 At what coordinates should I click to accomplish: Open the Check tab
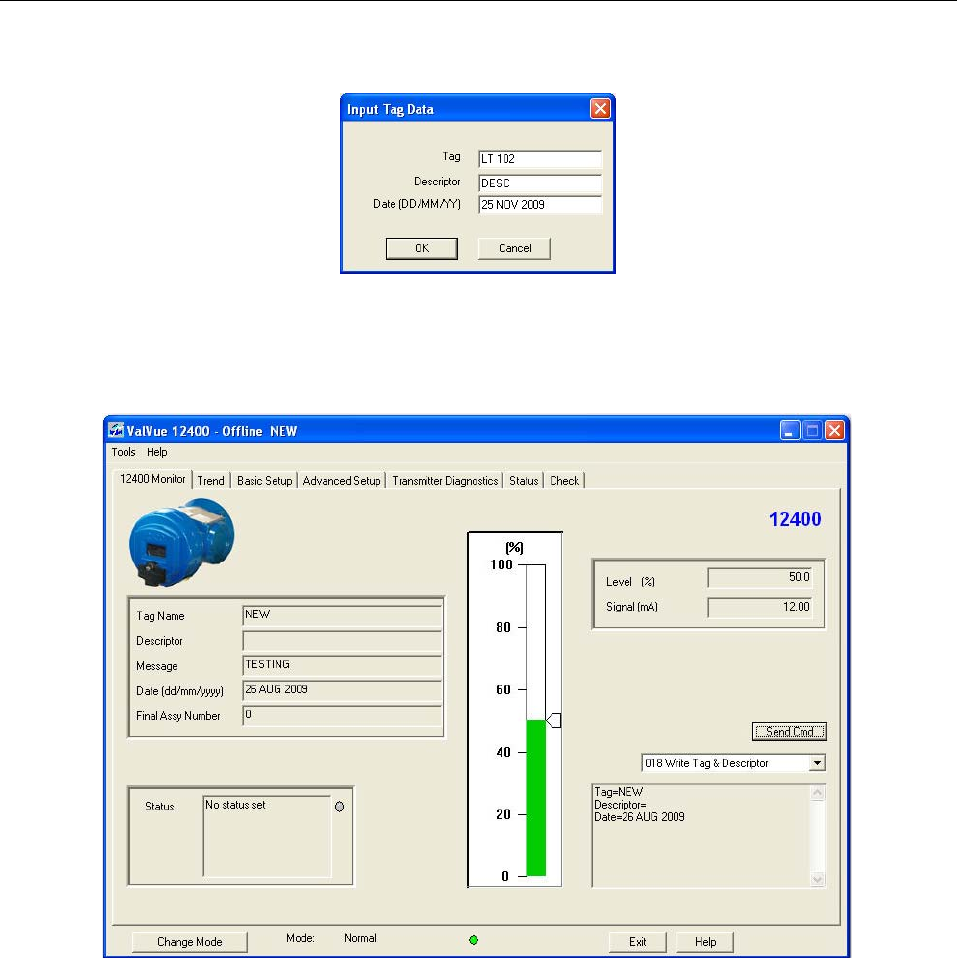[x=564, y=481]
